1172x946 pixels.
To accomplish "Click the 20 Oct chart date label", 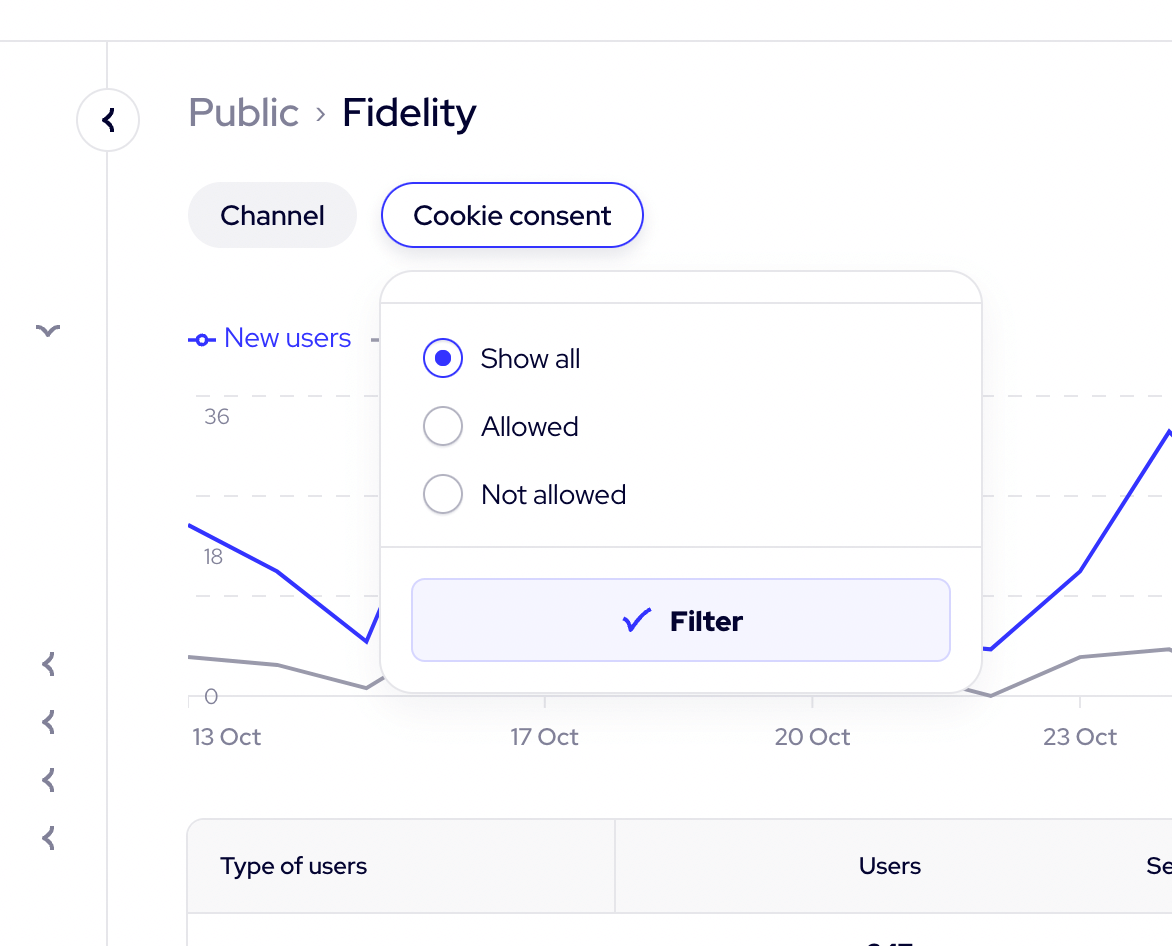I will pos(812,737).
